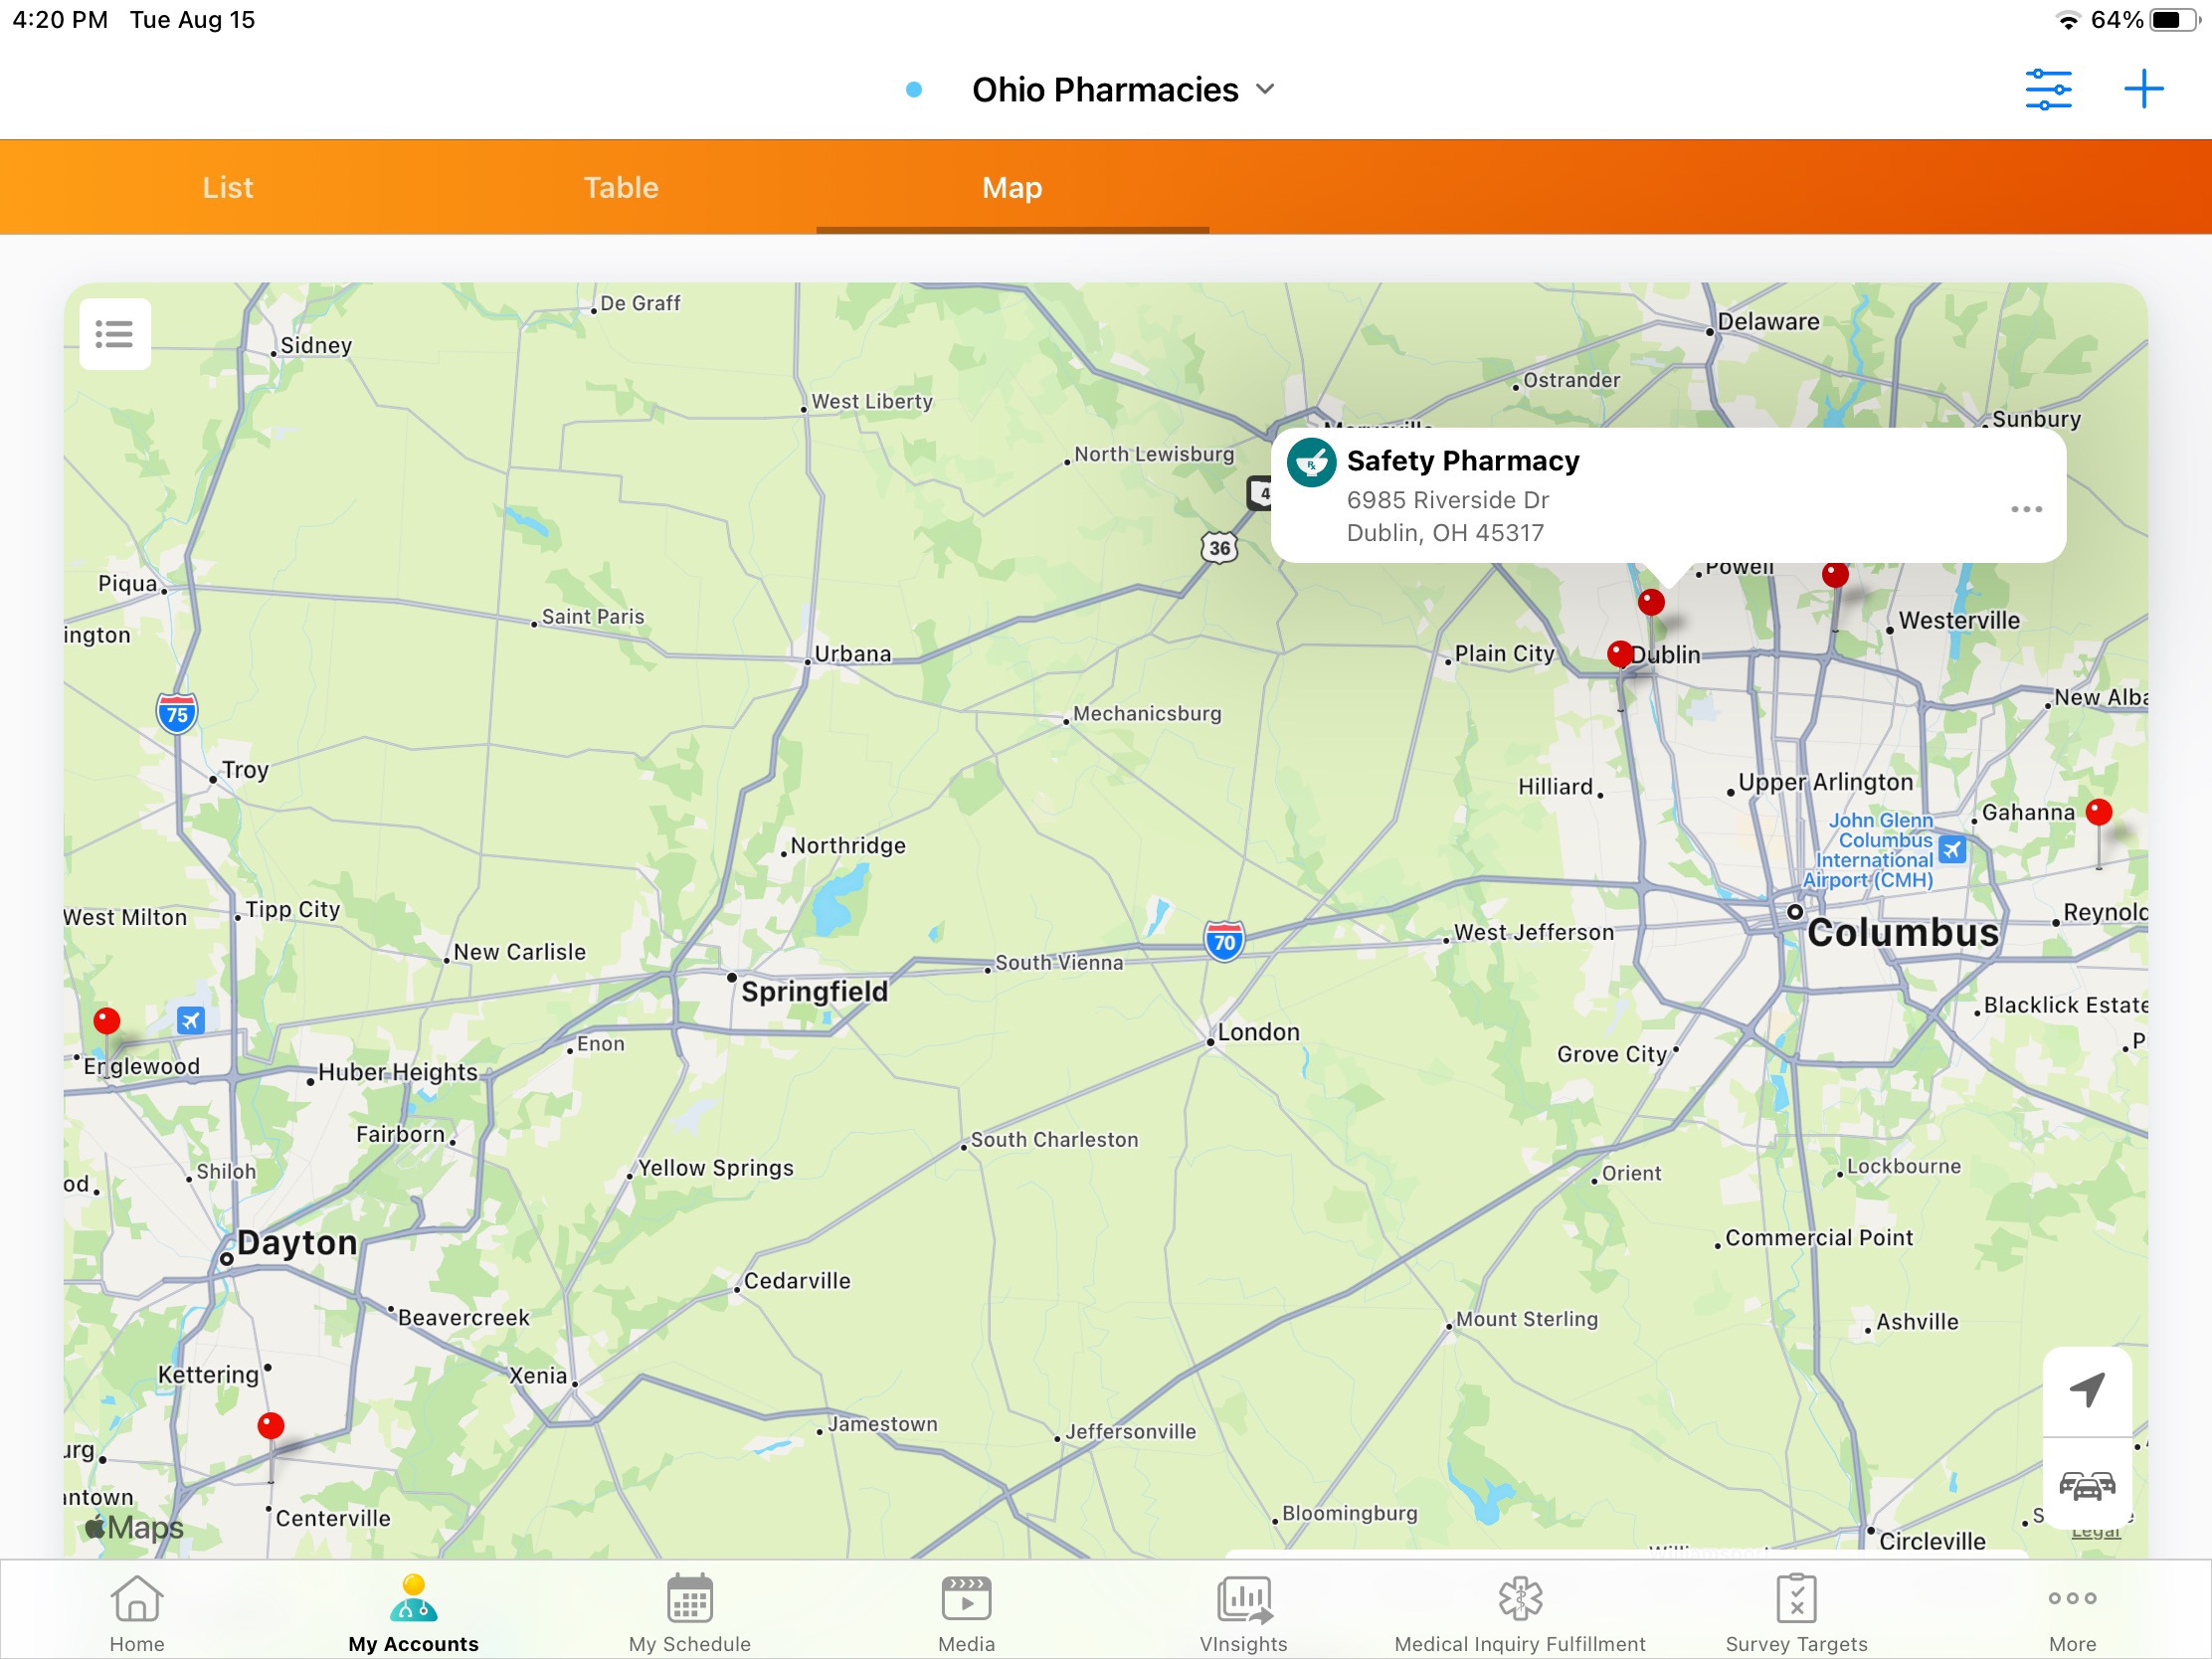
Task: Select the red pin near Englewood
Action: (107, 1021)
